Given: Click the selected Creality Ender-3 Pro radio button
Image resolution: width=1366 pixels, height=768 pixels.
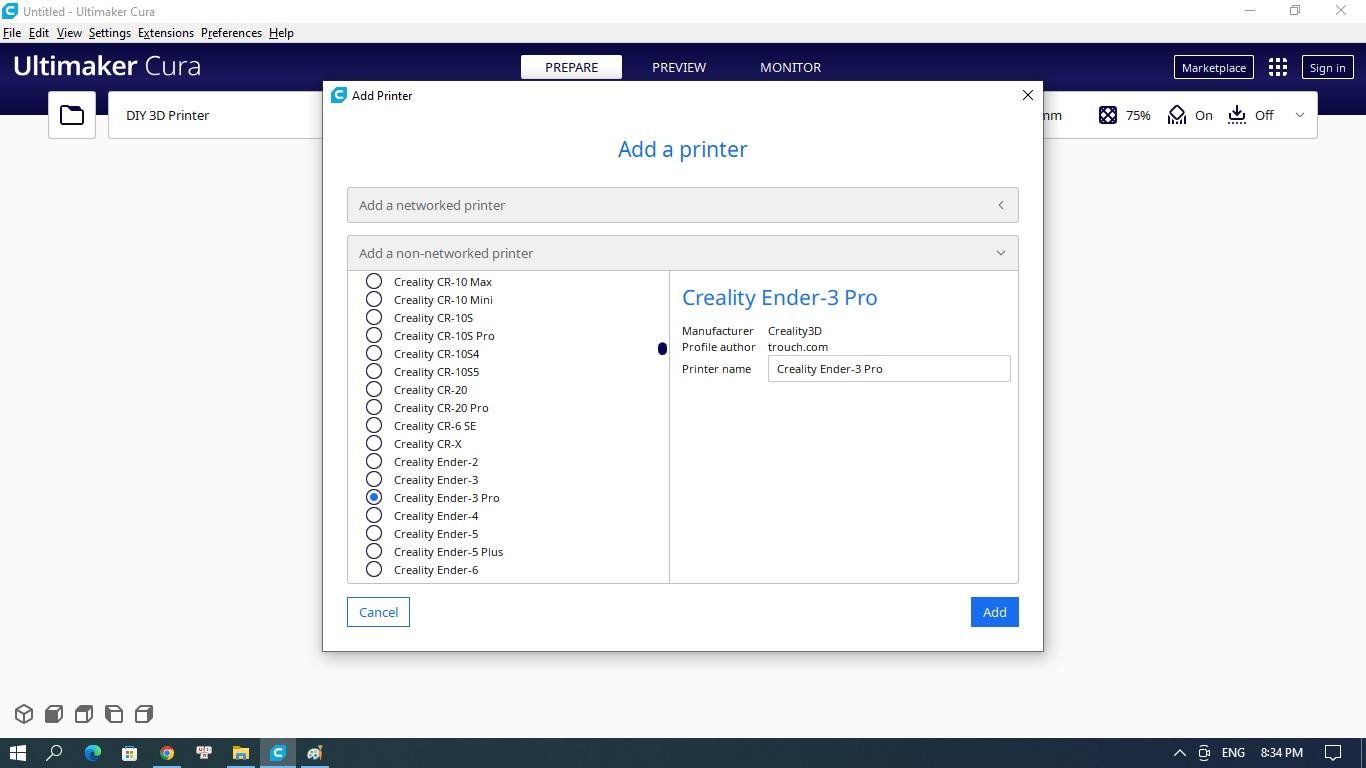Looking at the screenshot, I should point(374,497).
